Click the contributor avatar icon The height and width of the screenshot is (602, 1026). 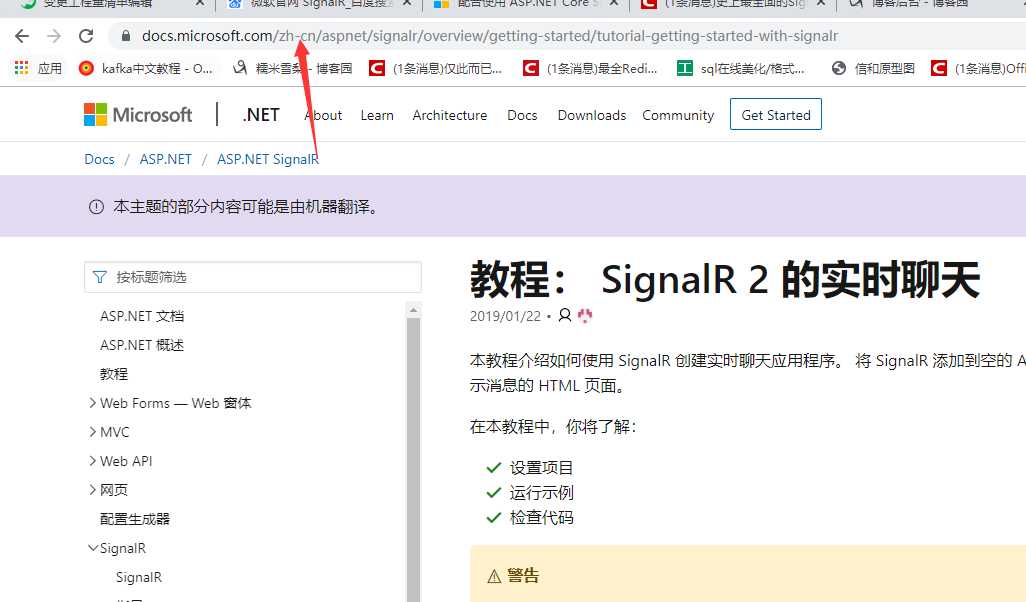pyautogui.click(x=584, y=316)
